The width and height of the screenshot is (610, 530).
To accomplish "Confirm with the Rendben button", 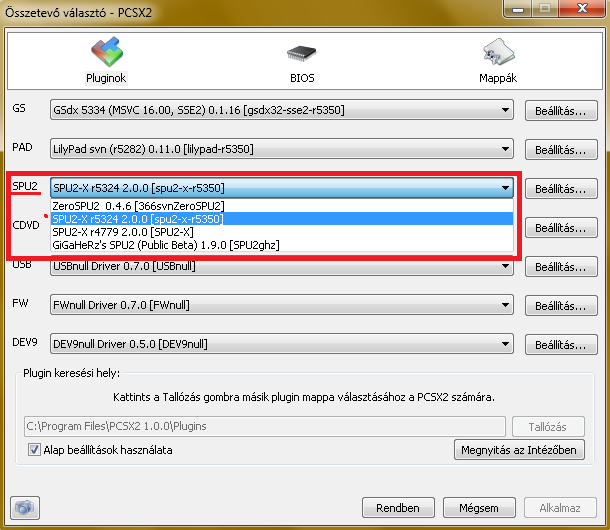I will tap(398, 507).
